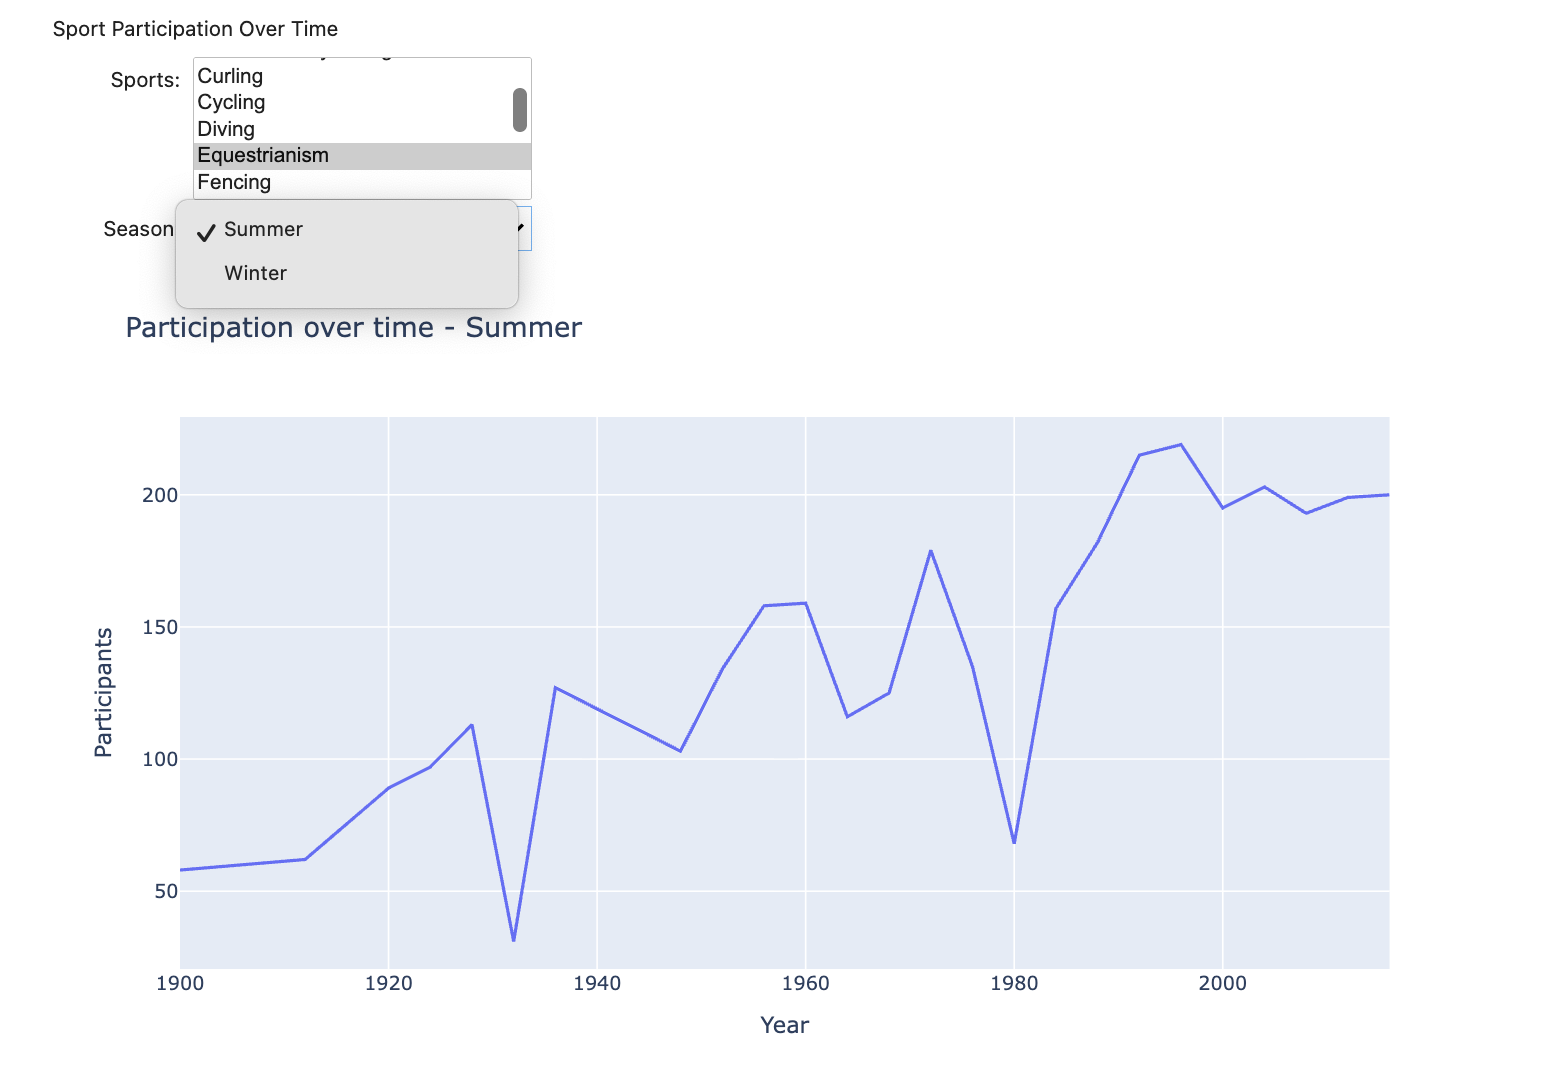Click the y-axis tick label 200

(160, 495)
